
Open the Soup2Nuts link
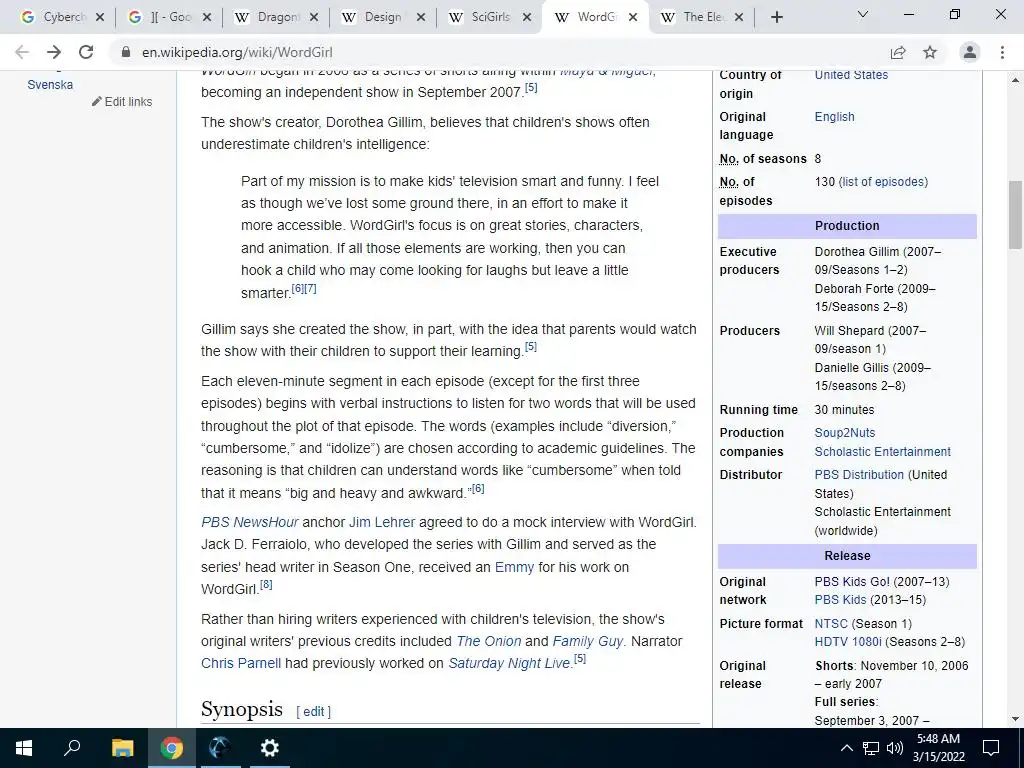pos(844,433)
